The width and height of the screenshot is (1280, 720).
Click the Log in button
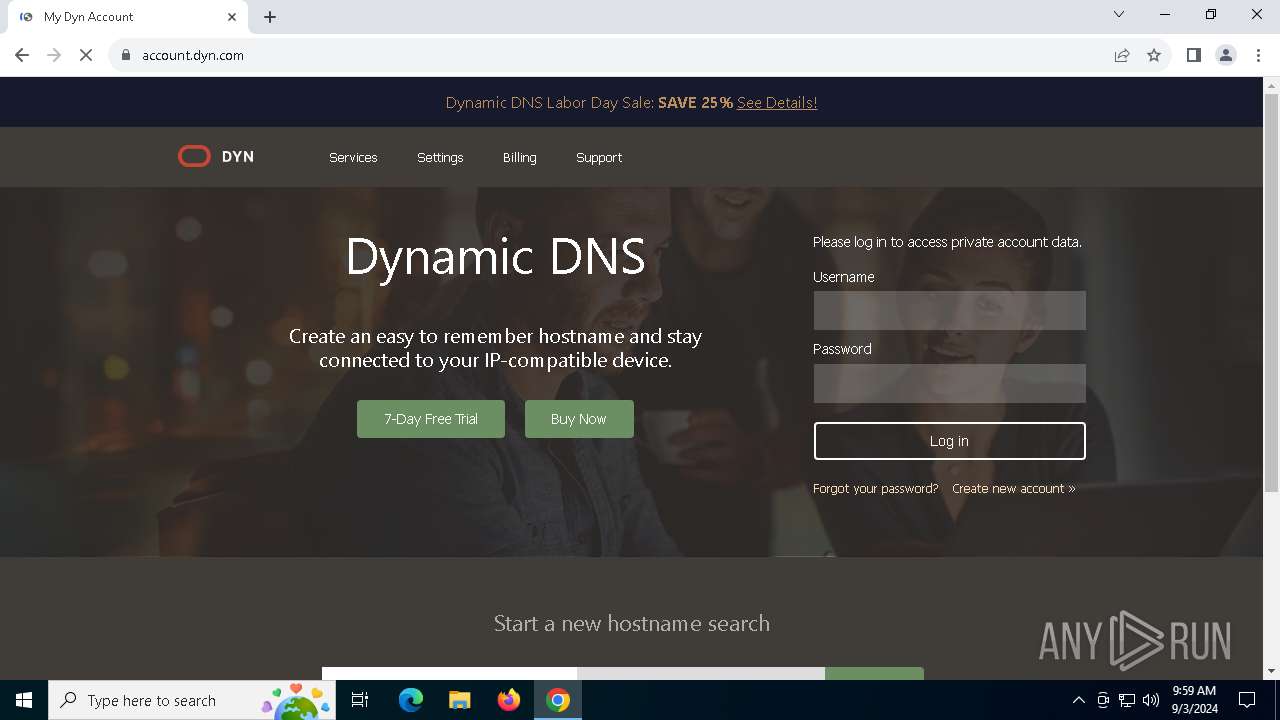coord(949,441)
